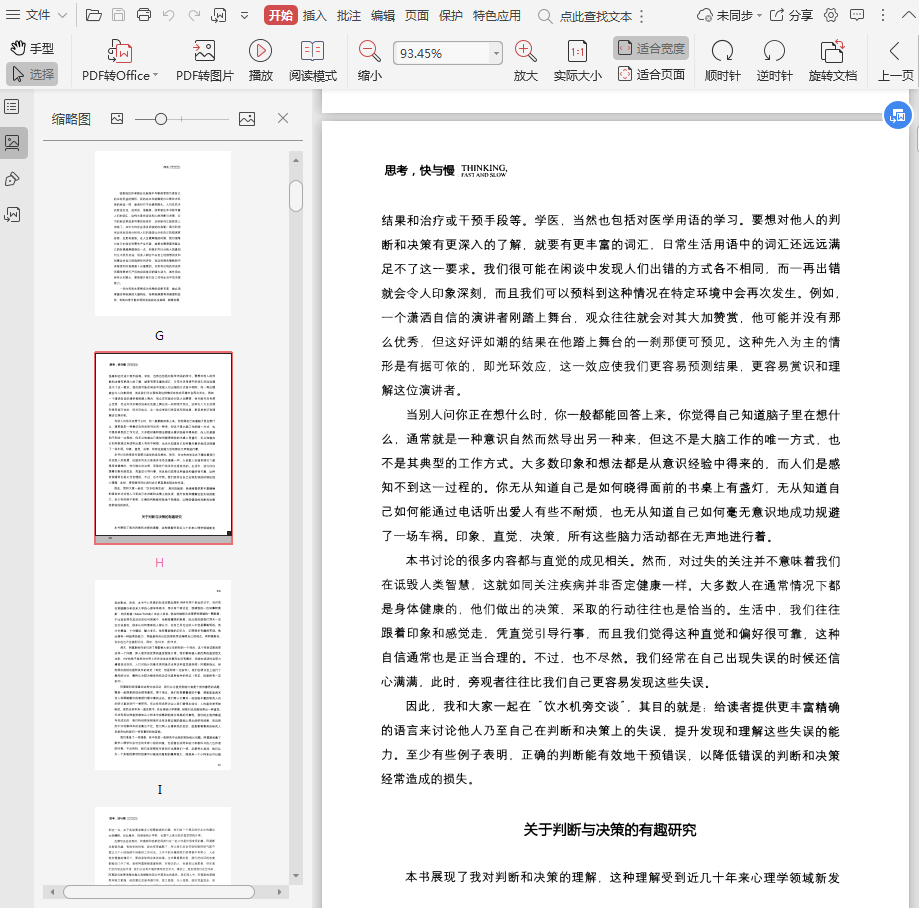The width and height of the screenshot is (919, 908).
Task: Switch to the 页面 tab
Action: coord(417,16)
